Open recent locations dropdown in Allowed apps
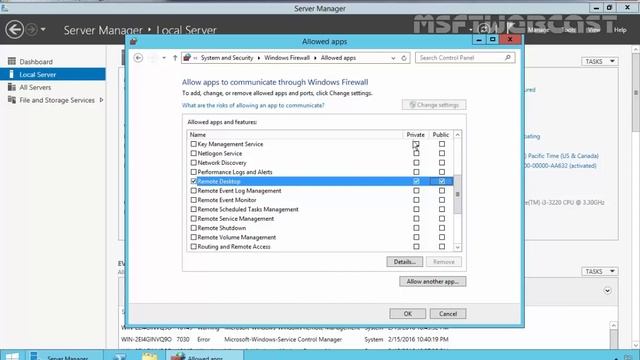The width and height of the screenshot is (640, 360). click(164, 58)
